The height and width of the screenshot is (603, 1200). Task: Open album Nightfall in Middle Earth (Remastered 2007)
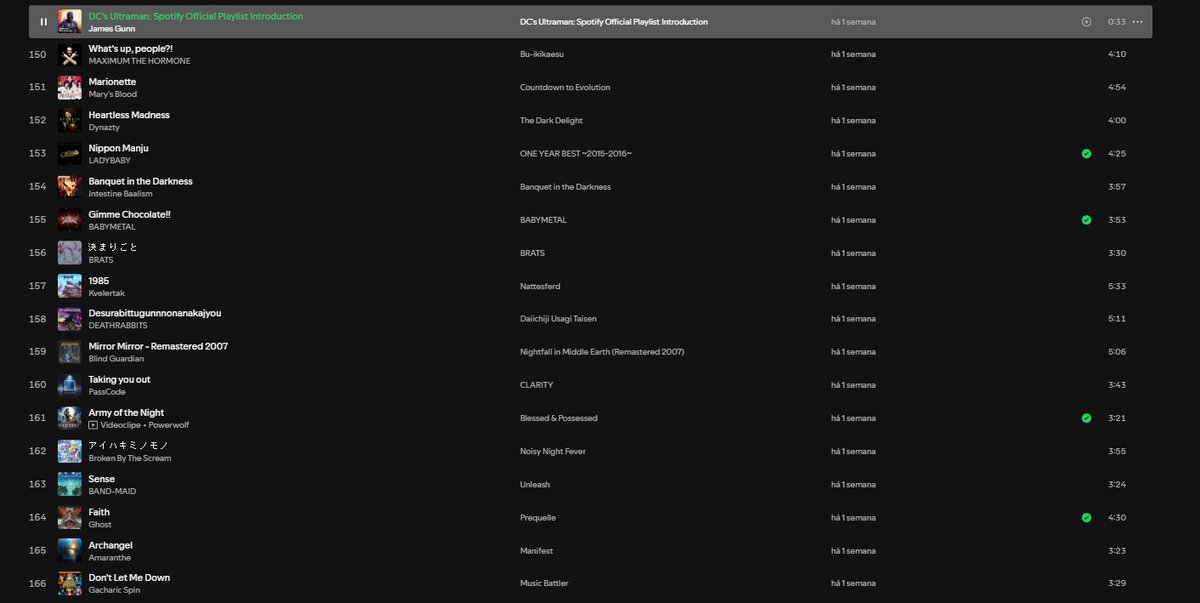(602, 352)
